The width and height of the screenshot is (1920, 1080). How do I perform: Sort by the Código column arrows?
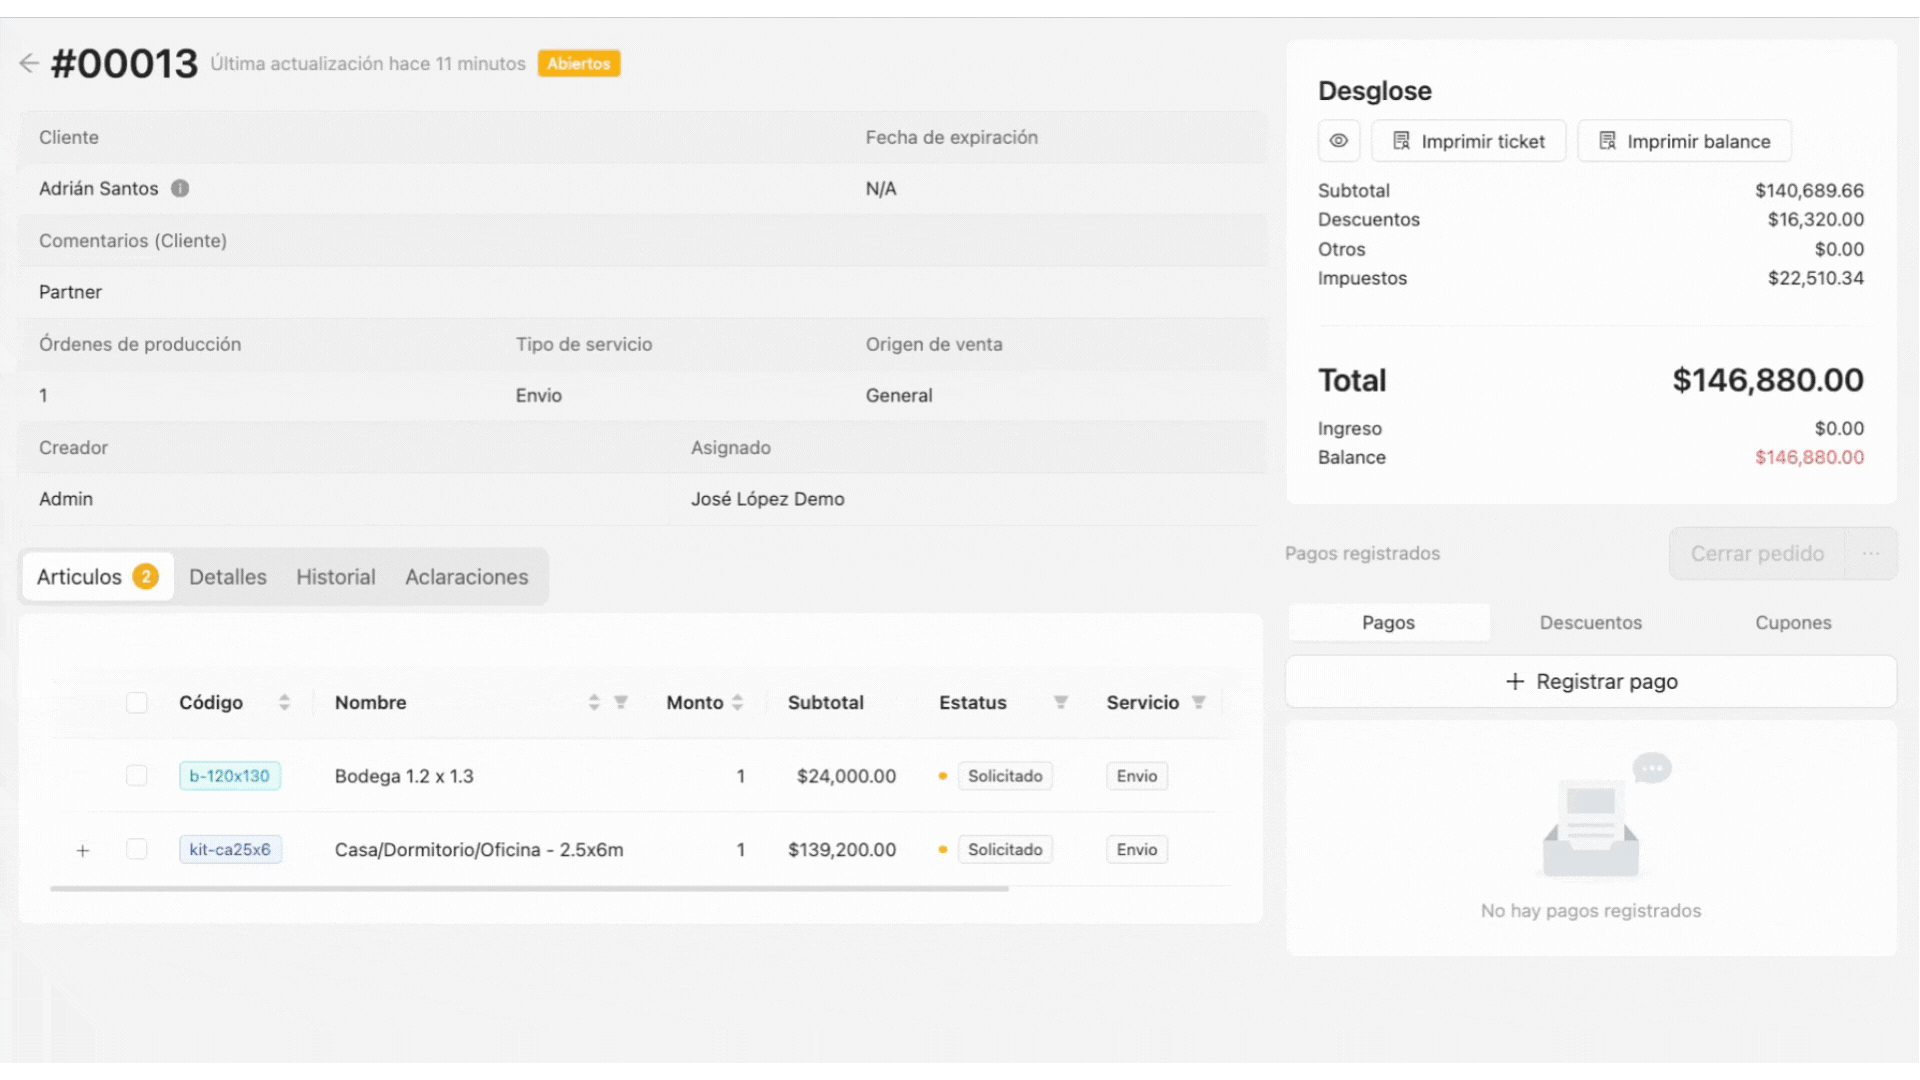(284, 702)
